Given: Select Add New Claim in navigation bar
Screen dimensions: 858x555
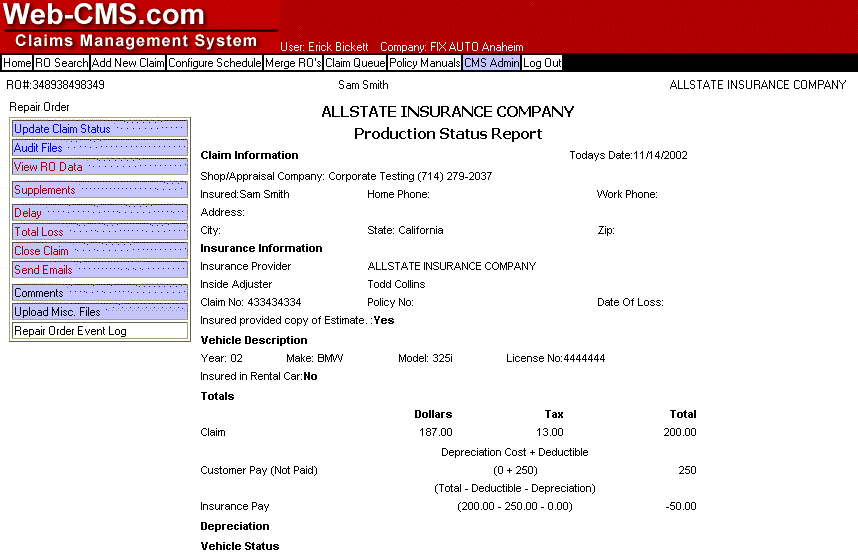Looking at the screenshot, I should [128, 63].
